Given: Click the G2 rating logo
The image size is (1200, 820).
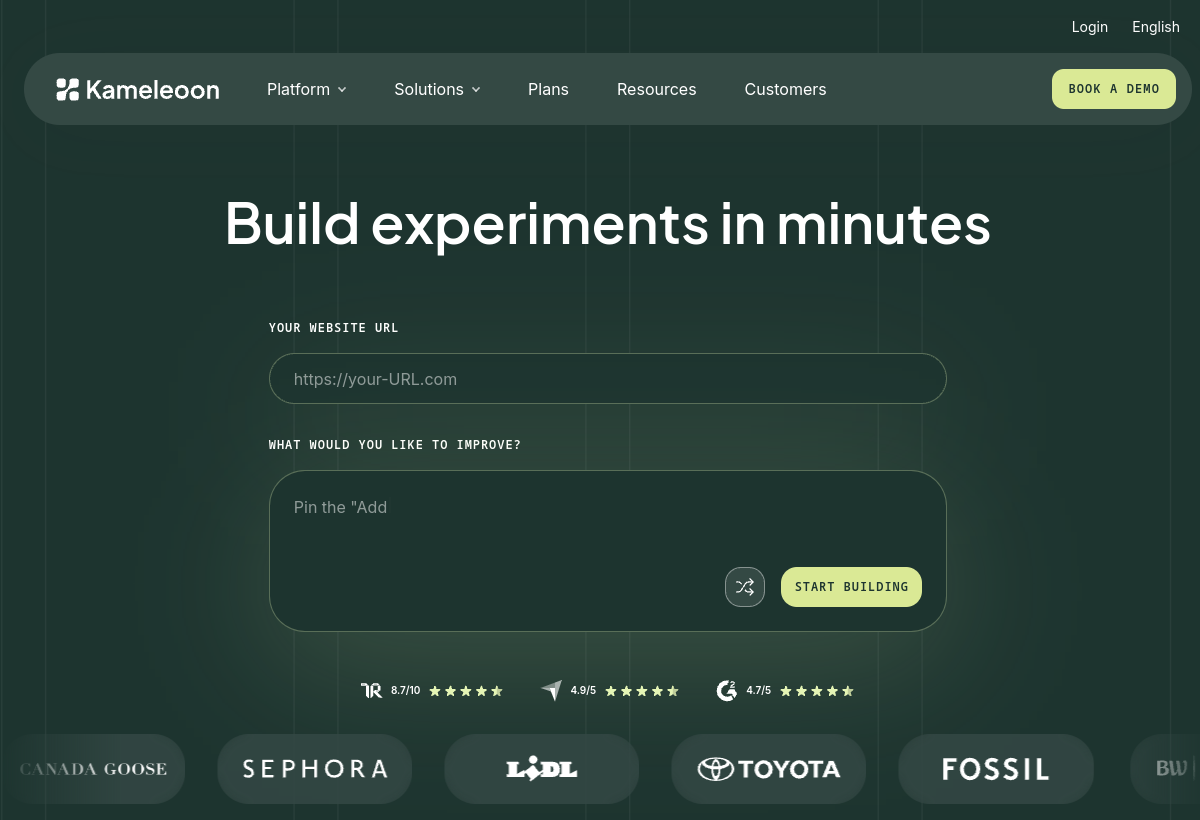Looking at the screenshot, I should [727, 690].
